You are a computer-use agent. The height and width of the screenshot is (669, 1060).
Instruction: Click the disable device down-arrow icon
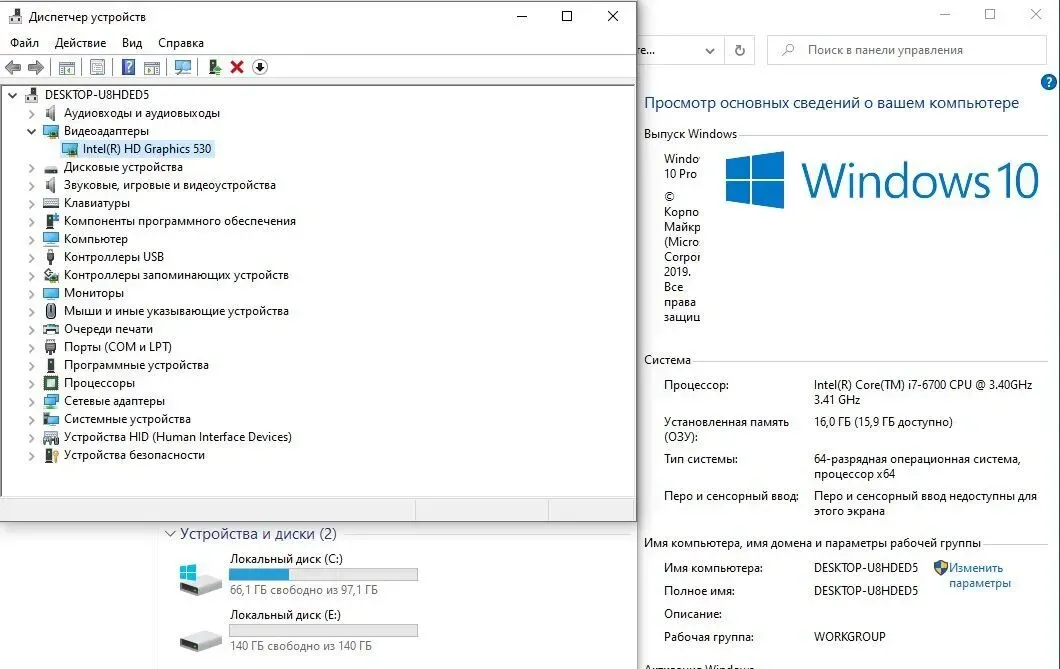[260, 67]
